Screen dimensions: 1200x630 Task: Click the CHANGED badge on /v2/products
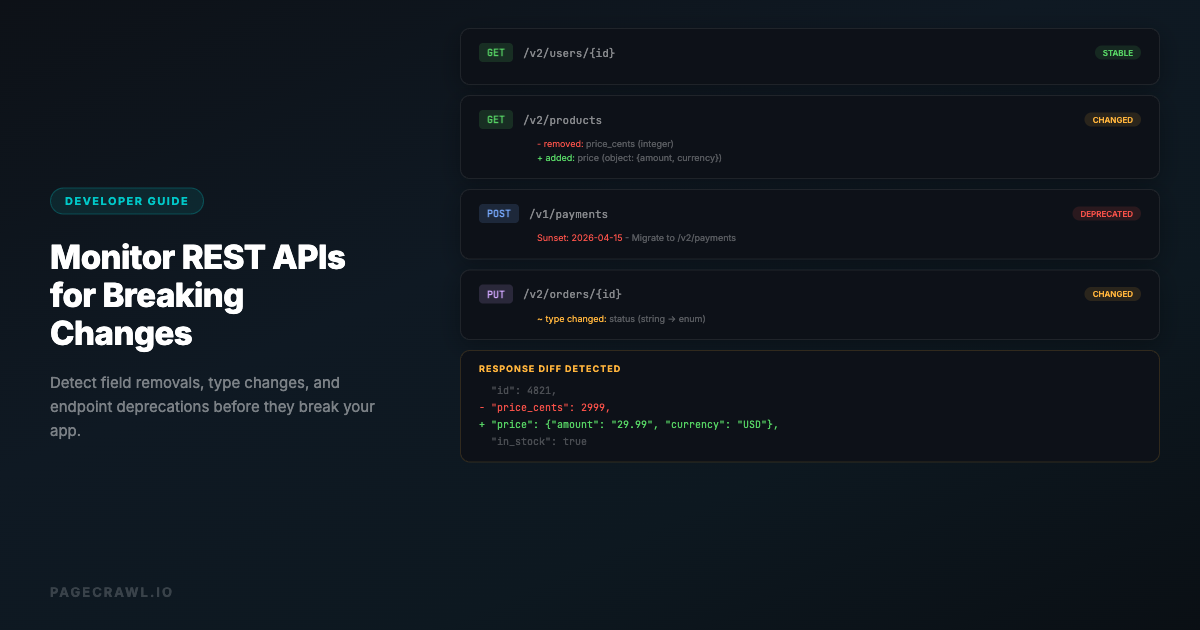pyautogui.click(x=1113, y=119)
